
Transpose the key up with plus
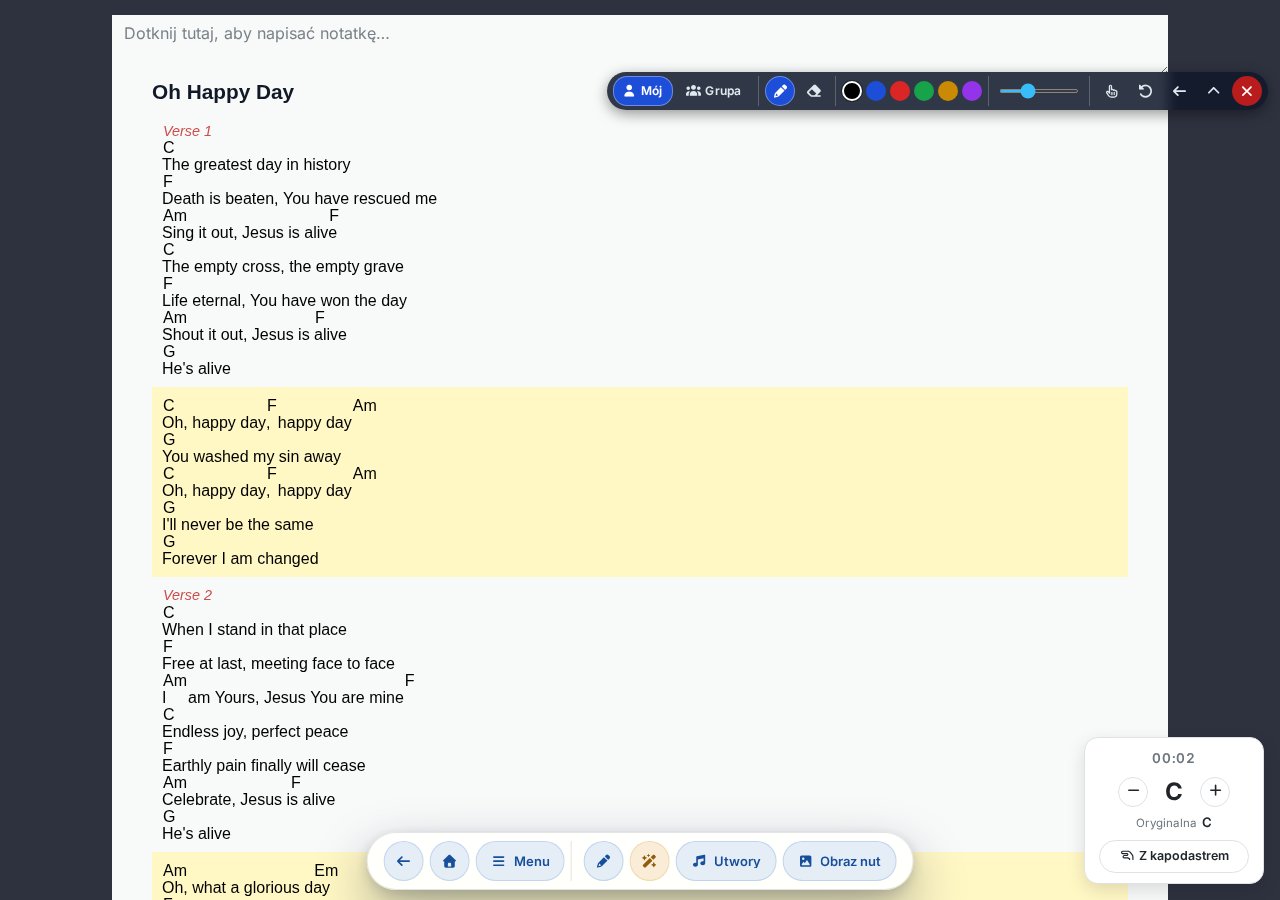tap(1215, 791)
